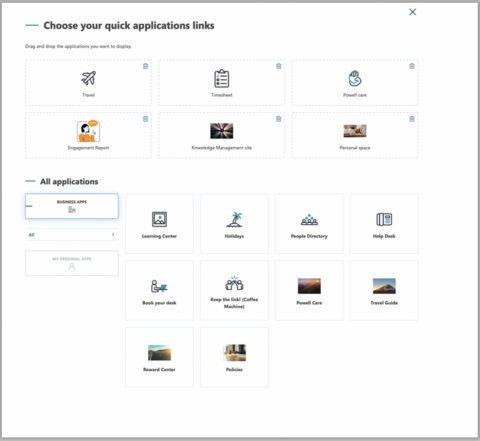Click trash icon on Powell care tile

412,66
